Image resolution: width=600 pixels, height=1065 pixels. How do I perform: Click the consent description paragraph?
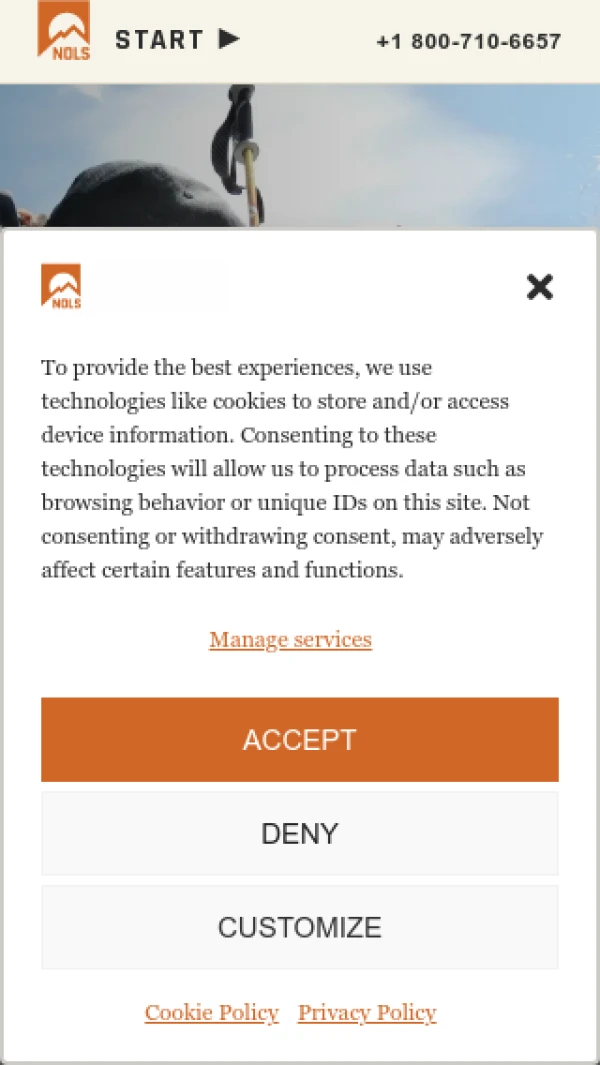coord(292,469)
